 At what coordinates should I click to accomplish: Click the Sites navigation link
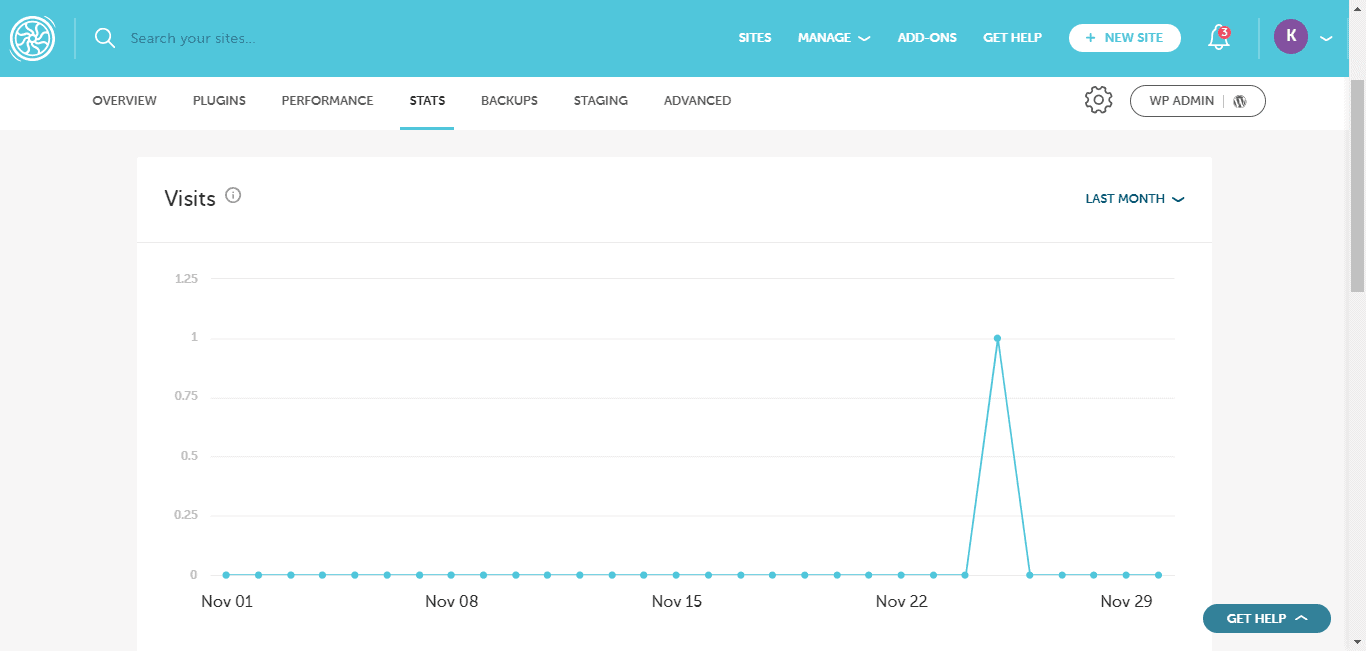pyautogui.click(x=755, y=38)
